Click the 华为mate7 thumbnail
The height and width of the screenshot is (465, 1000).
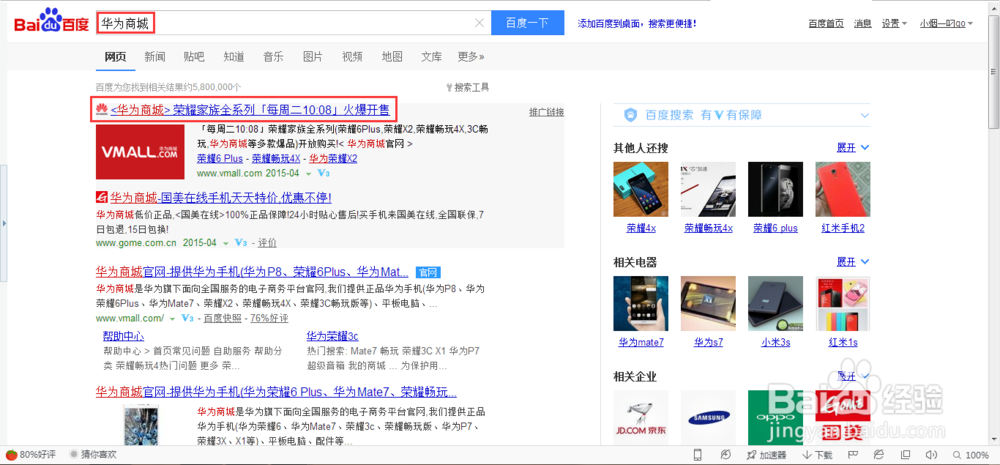[640, 303]
